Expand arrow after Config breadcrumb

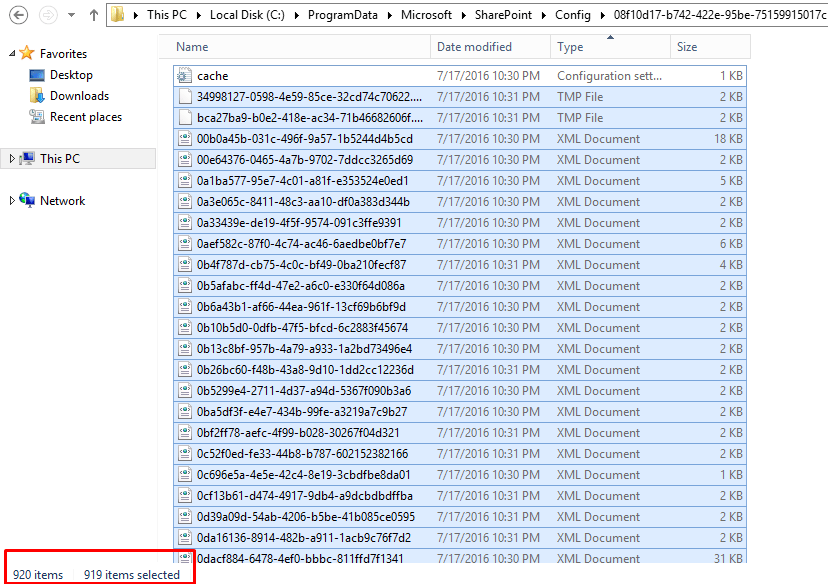603,15
